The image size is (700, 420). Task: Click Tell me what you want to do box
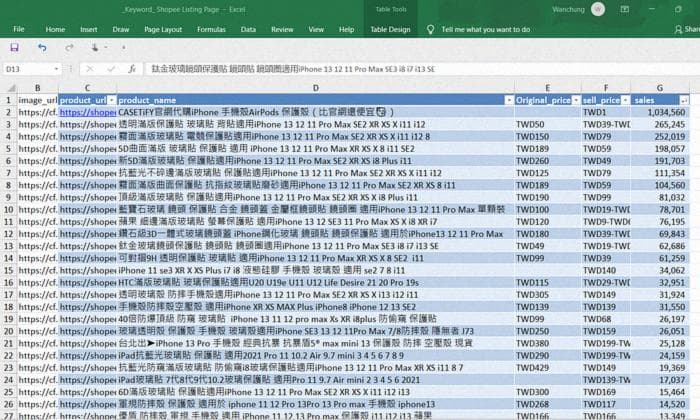click(486, 29)
